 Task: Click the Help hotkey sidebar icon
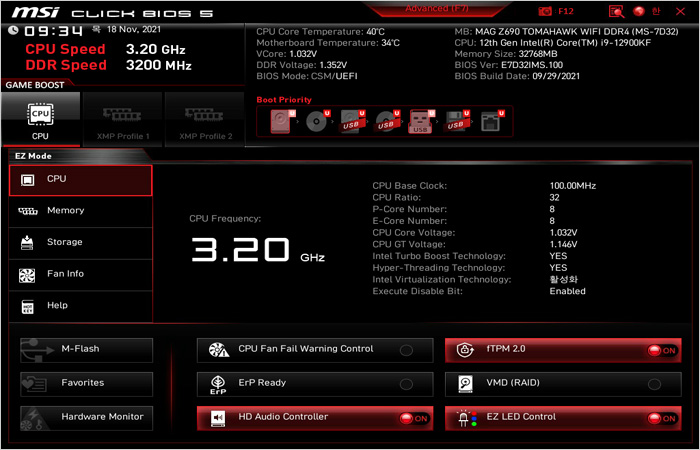coord(28,307)
